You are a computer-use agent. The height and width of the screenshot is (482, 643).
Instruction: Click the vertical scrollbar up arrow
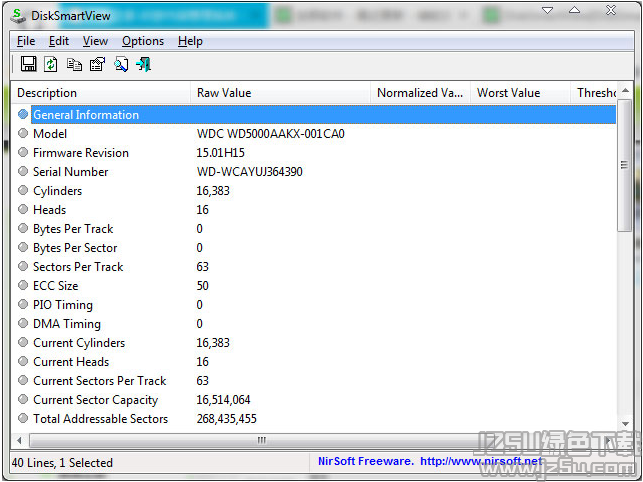coord(625,90)
